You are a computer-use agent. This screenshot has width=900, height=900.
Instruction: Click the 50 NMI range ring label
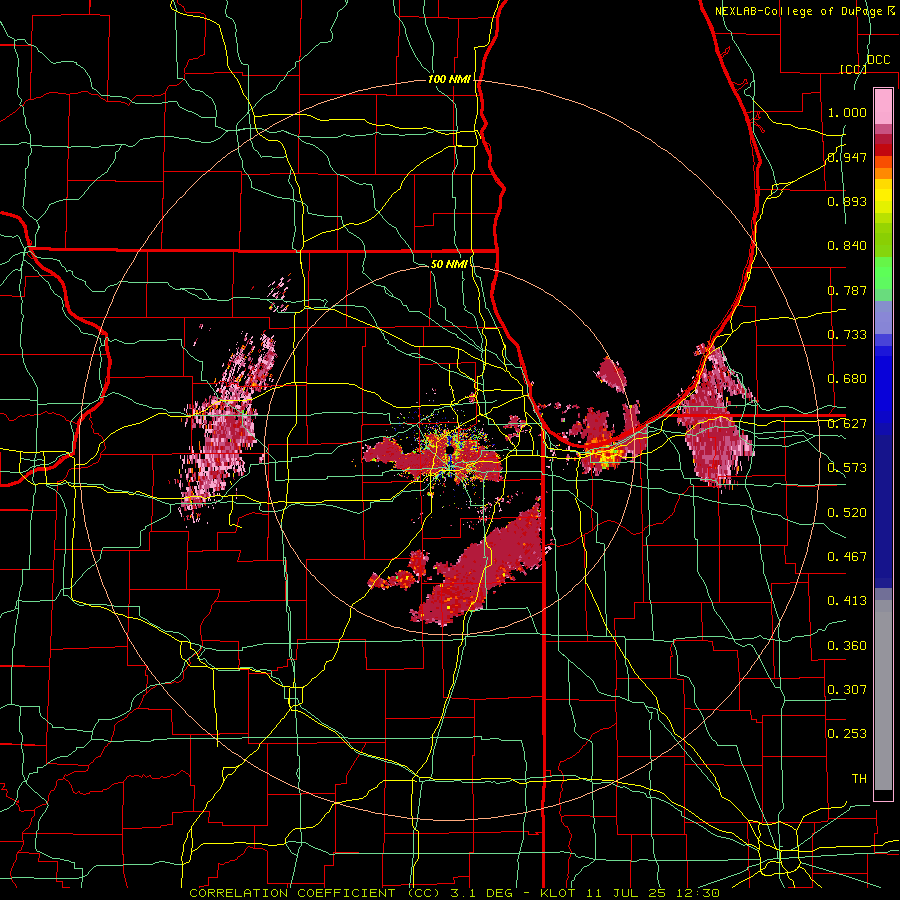point(449,264)
